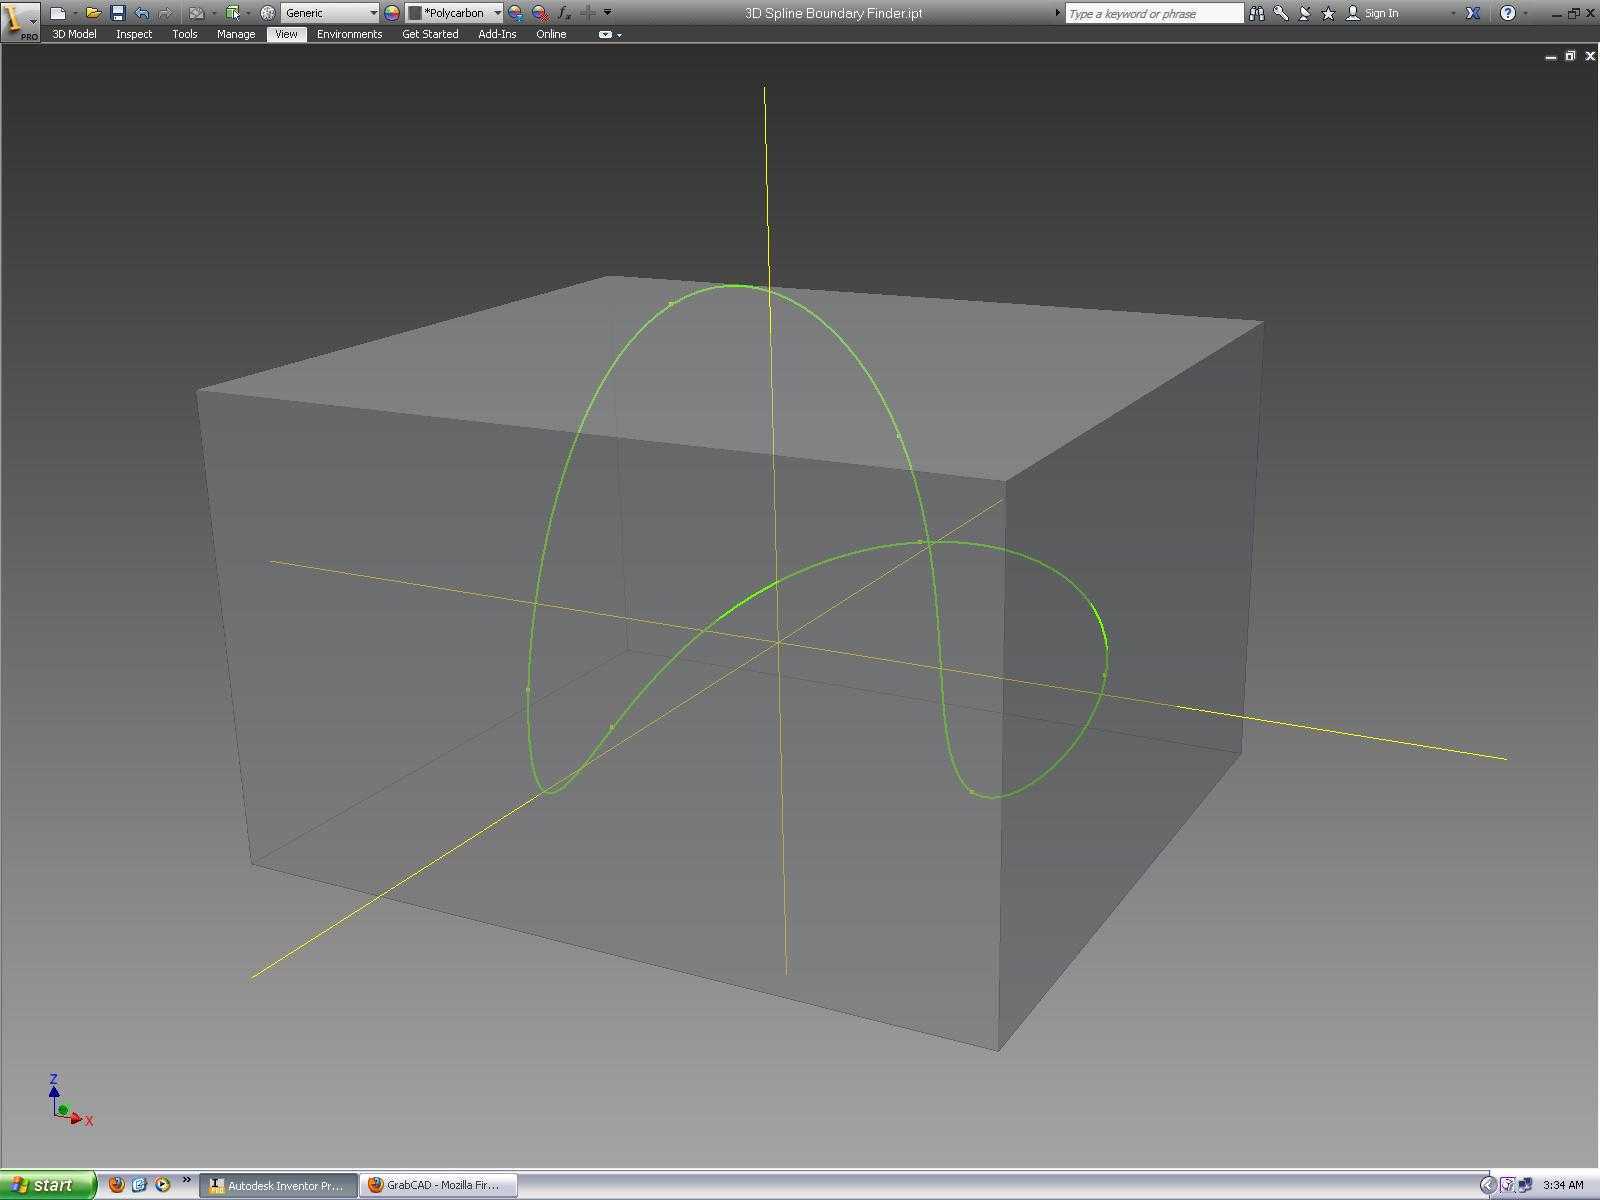This screenshot has height=1200, width=1600.
Task: Show hidden system tray icons
Action: (1488, 1185)
